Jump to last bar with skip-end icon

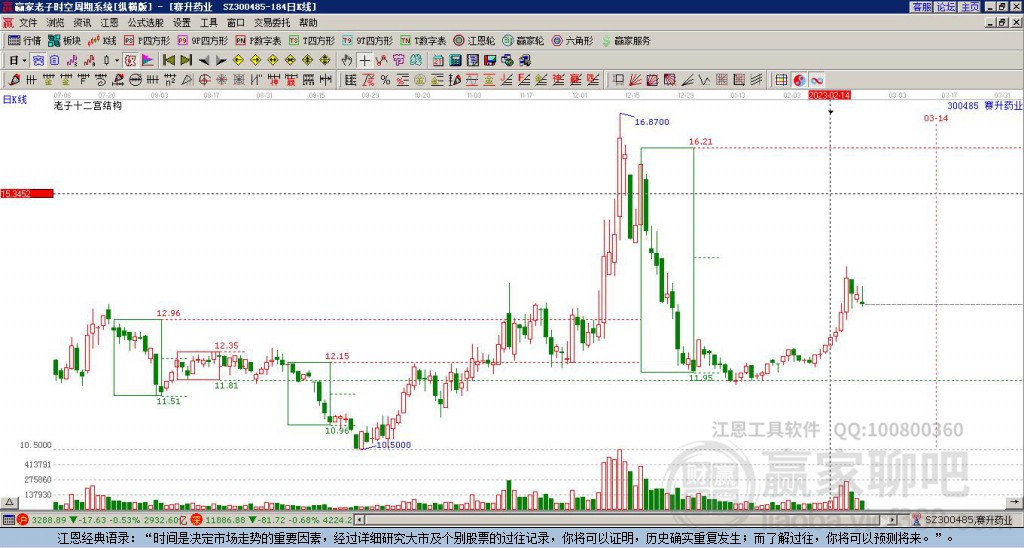pos(186,61)
